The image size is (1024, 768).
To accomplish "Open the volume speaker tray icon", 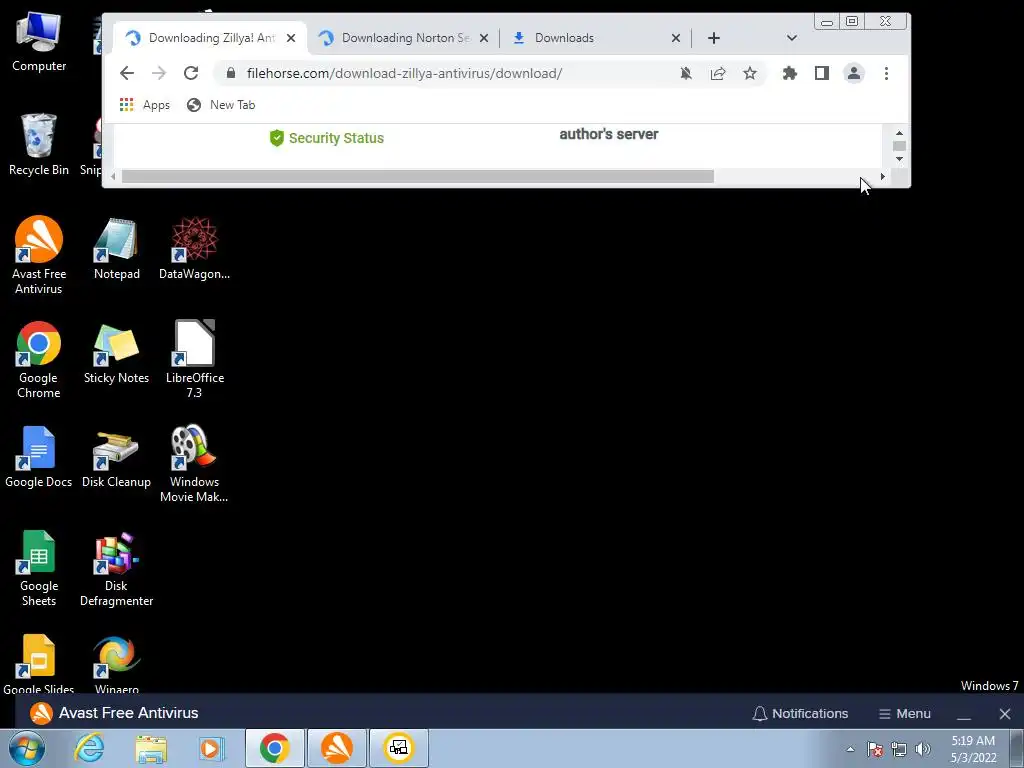I will [x=923, y=749].
